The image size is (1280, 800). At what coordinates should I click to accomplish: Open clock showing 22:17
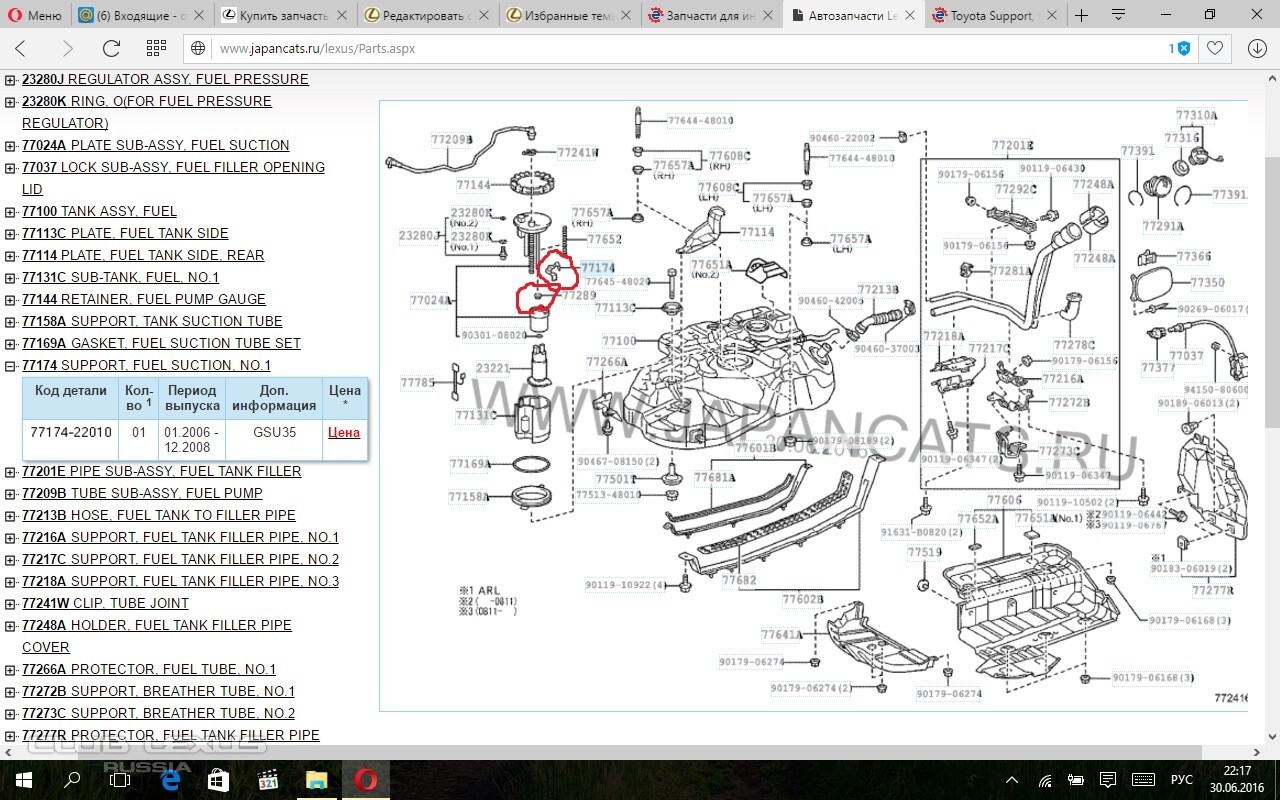click(x=1237, y=780)
